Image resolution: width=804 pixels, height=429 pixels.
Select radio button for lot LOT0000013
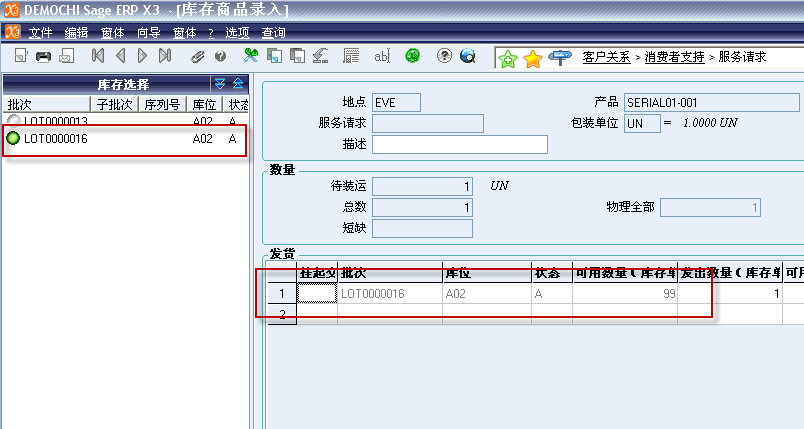13,121
